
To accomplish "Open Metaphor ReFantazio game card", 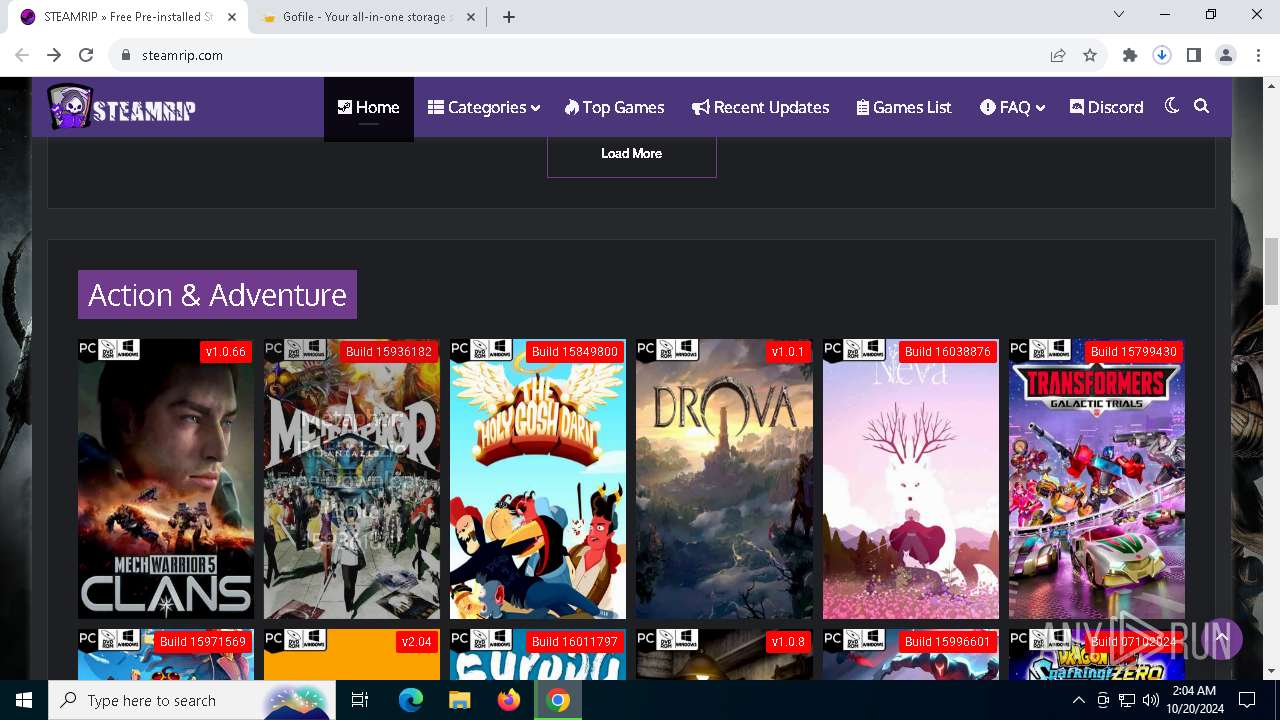I will tap(352, 479).
